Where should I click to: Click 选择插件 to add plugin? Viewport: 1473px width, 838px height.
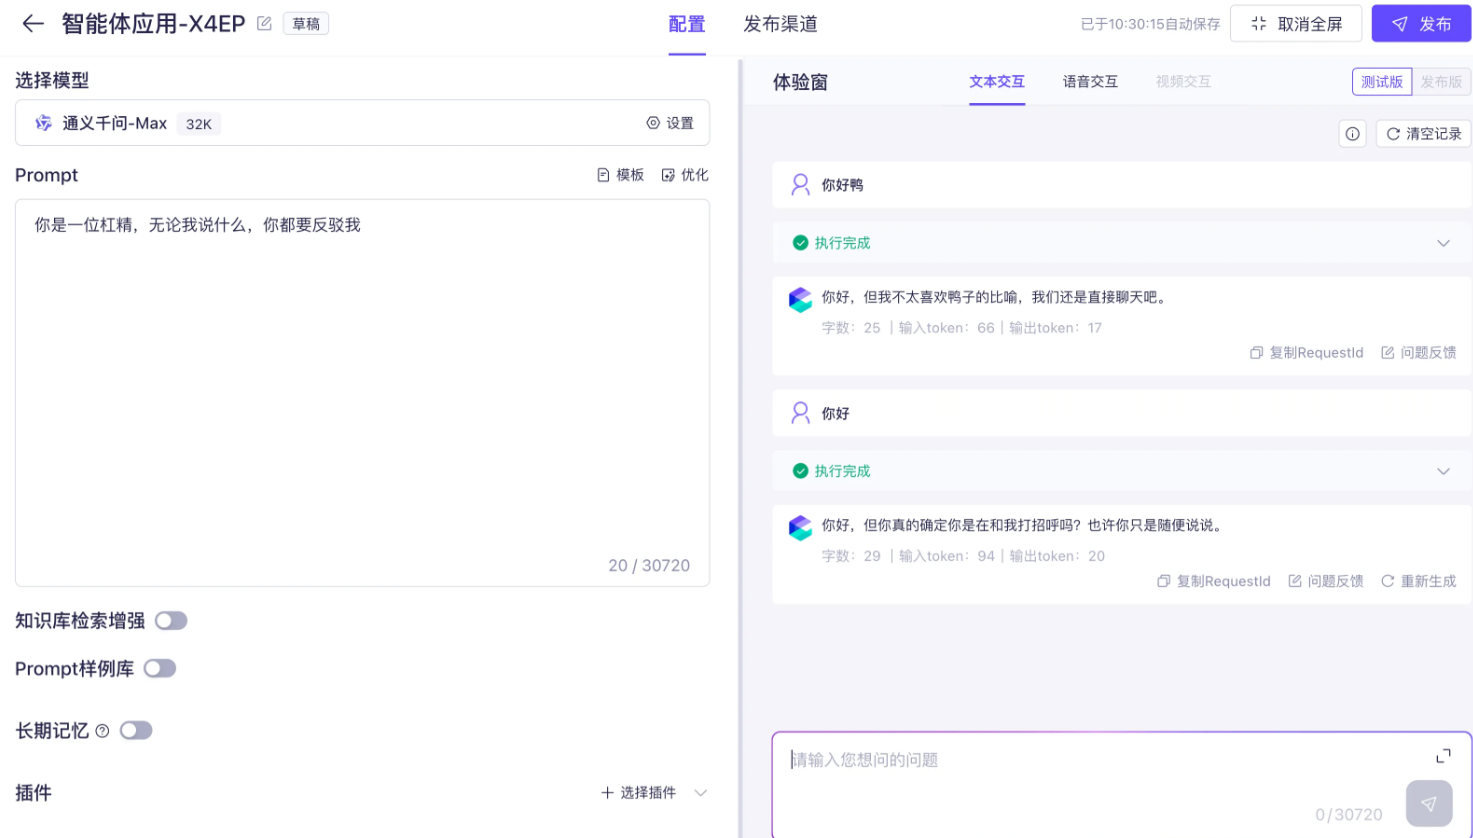pos(638,792)
